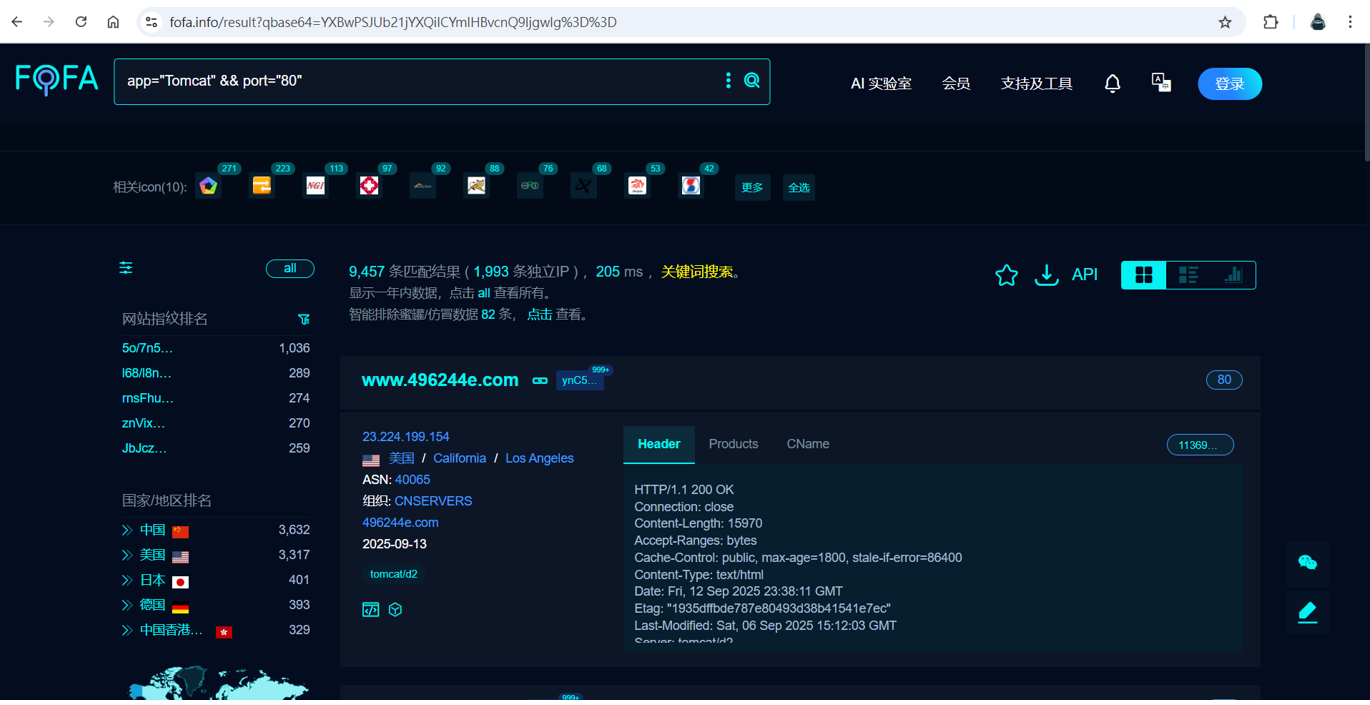The width and height of the screenshot is (1370, 705).
Task: Click the Los Angeles city link
Action: pyautogui.click(x=539, y=458)
